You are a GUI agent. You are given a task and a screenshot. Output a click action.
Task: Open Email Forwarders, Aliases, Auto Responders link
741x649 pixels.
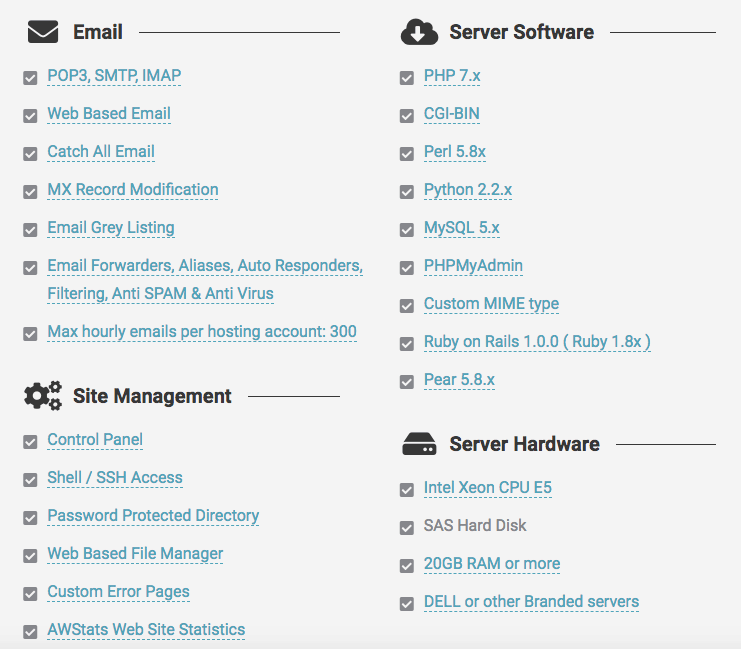[205, 279]
